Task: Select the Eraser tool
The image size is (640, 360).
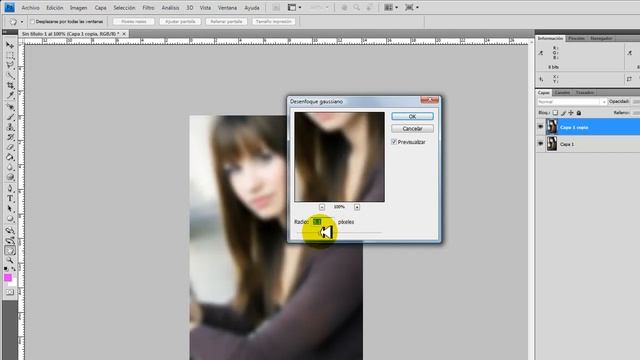Action: [10, 147]
